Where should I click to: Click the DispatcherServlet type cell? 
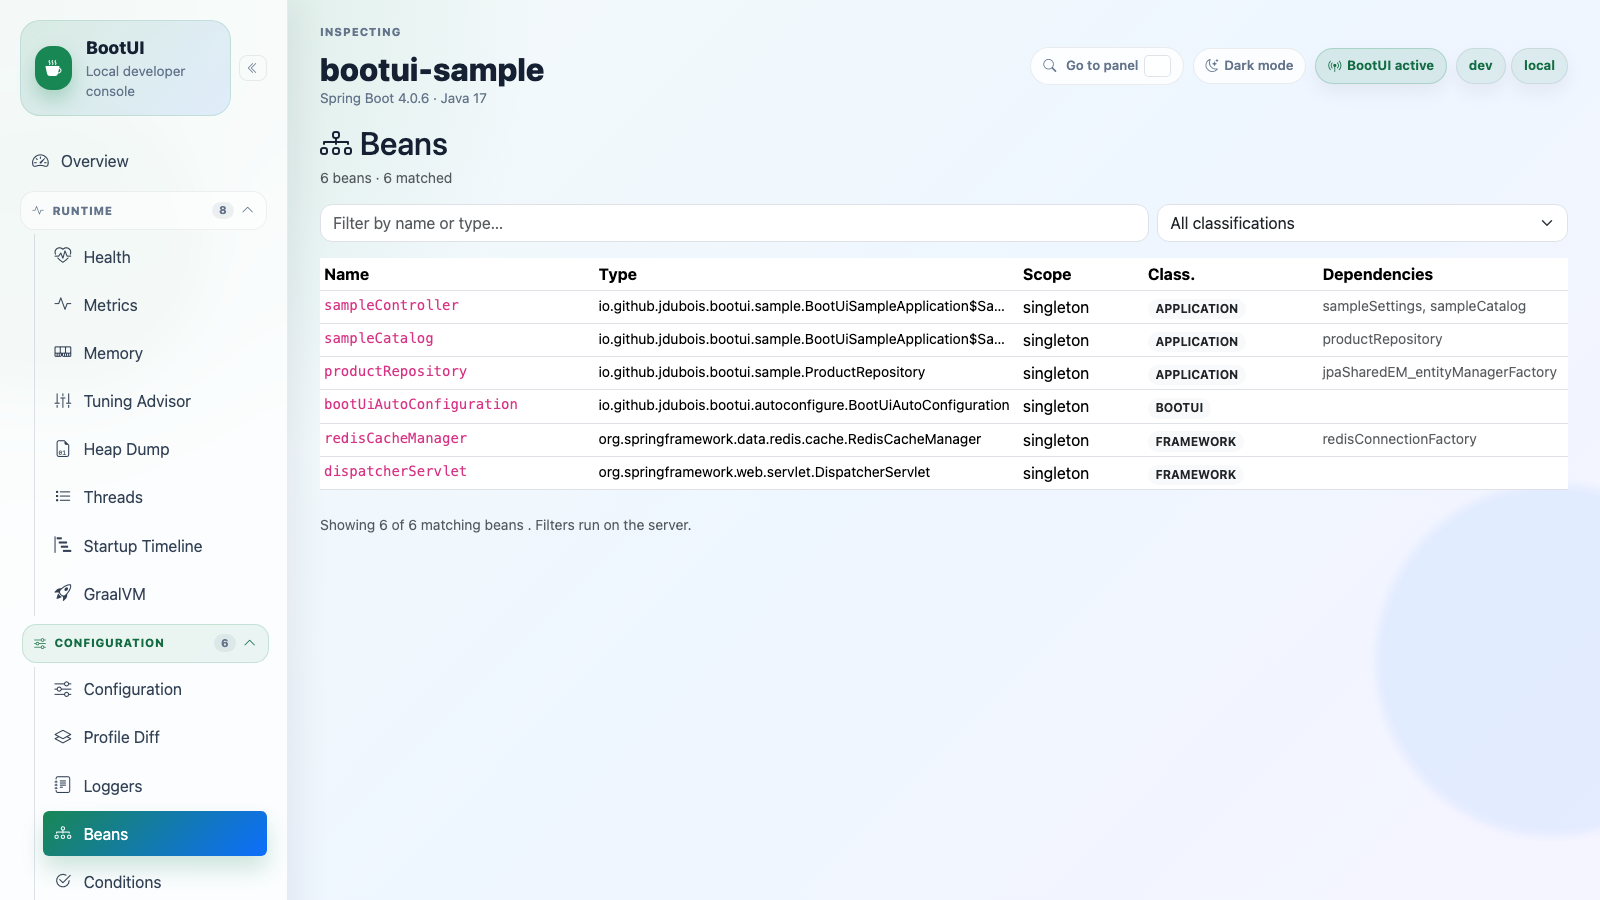point(764,472)
